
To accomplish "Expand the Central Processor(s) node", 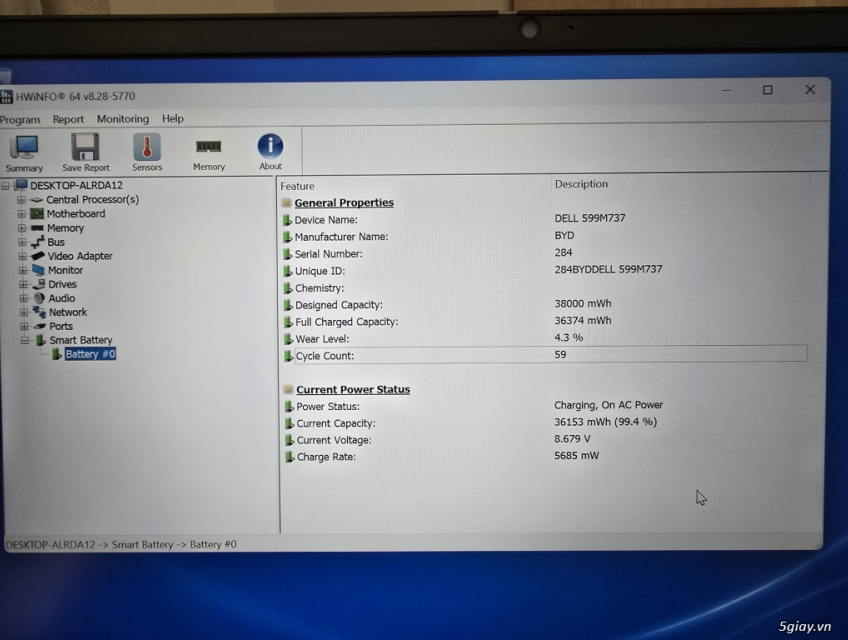I will 22,199.
